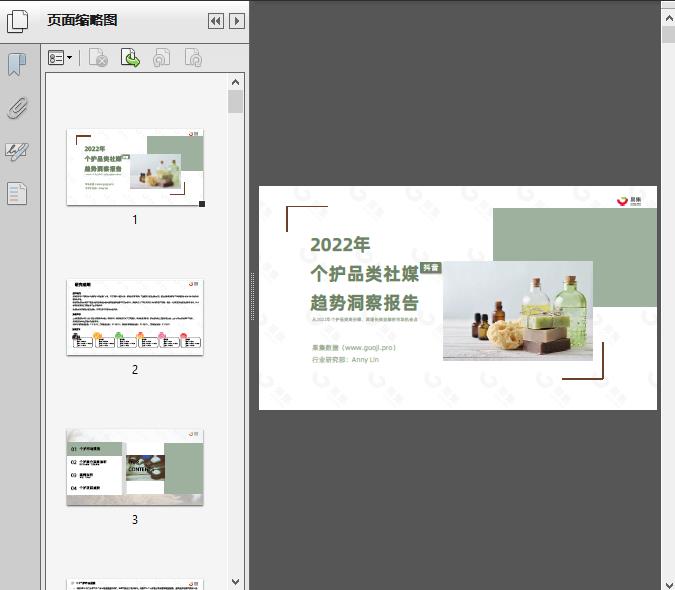Image resolution: width=675 pixels, height=590 pixels.
Task: Click page number label 1
Action: (135, 220)
